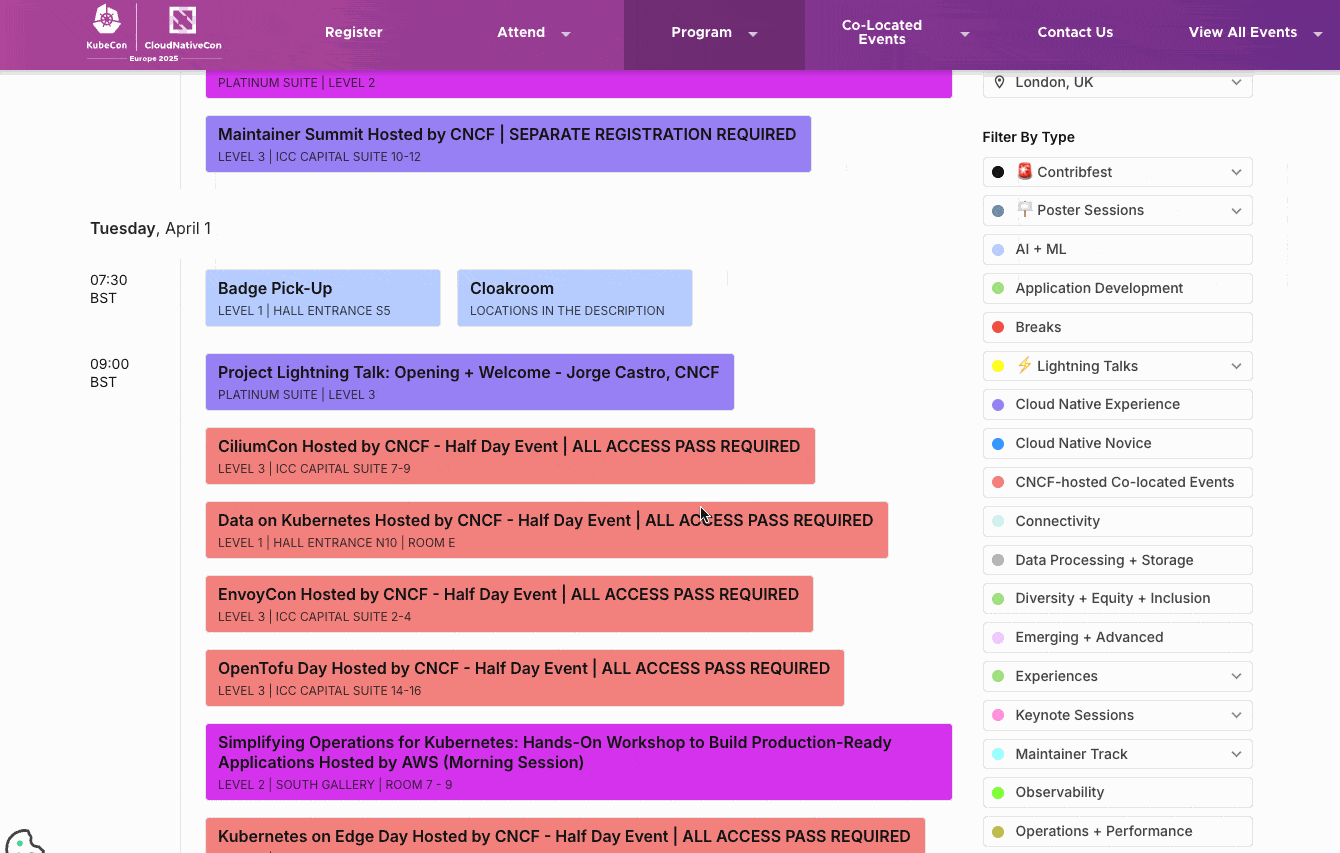
Task: Click the siren emoji next to Contribfest
Action: (1024, 172)
